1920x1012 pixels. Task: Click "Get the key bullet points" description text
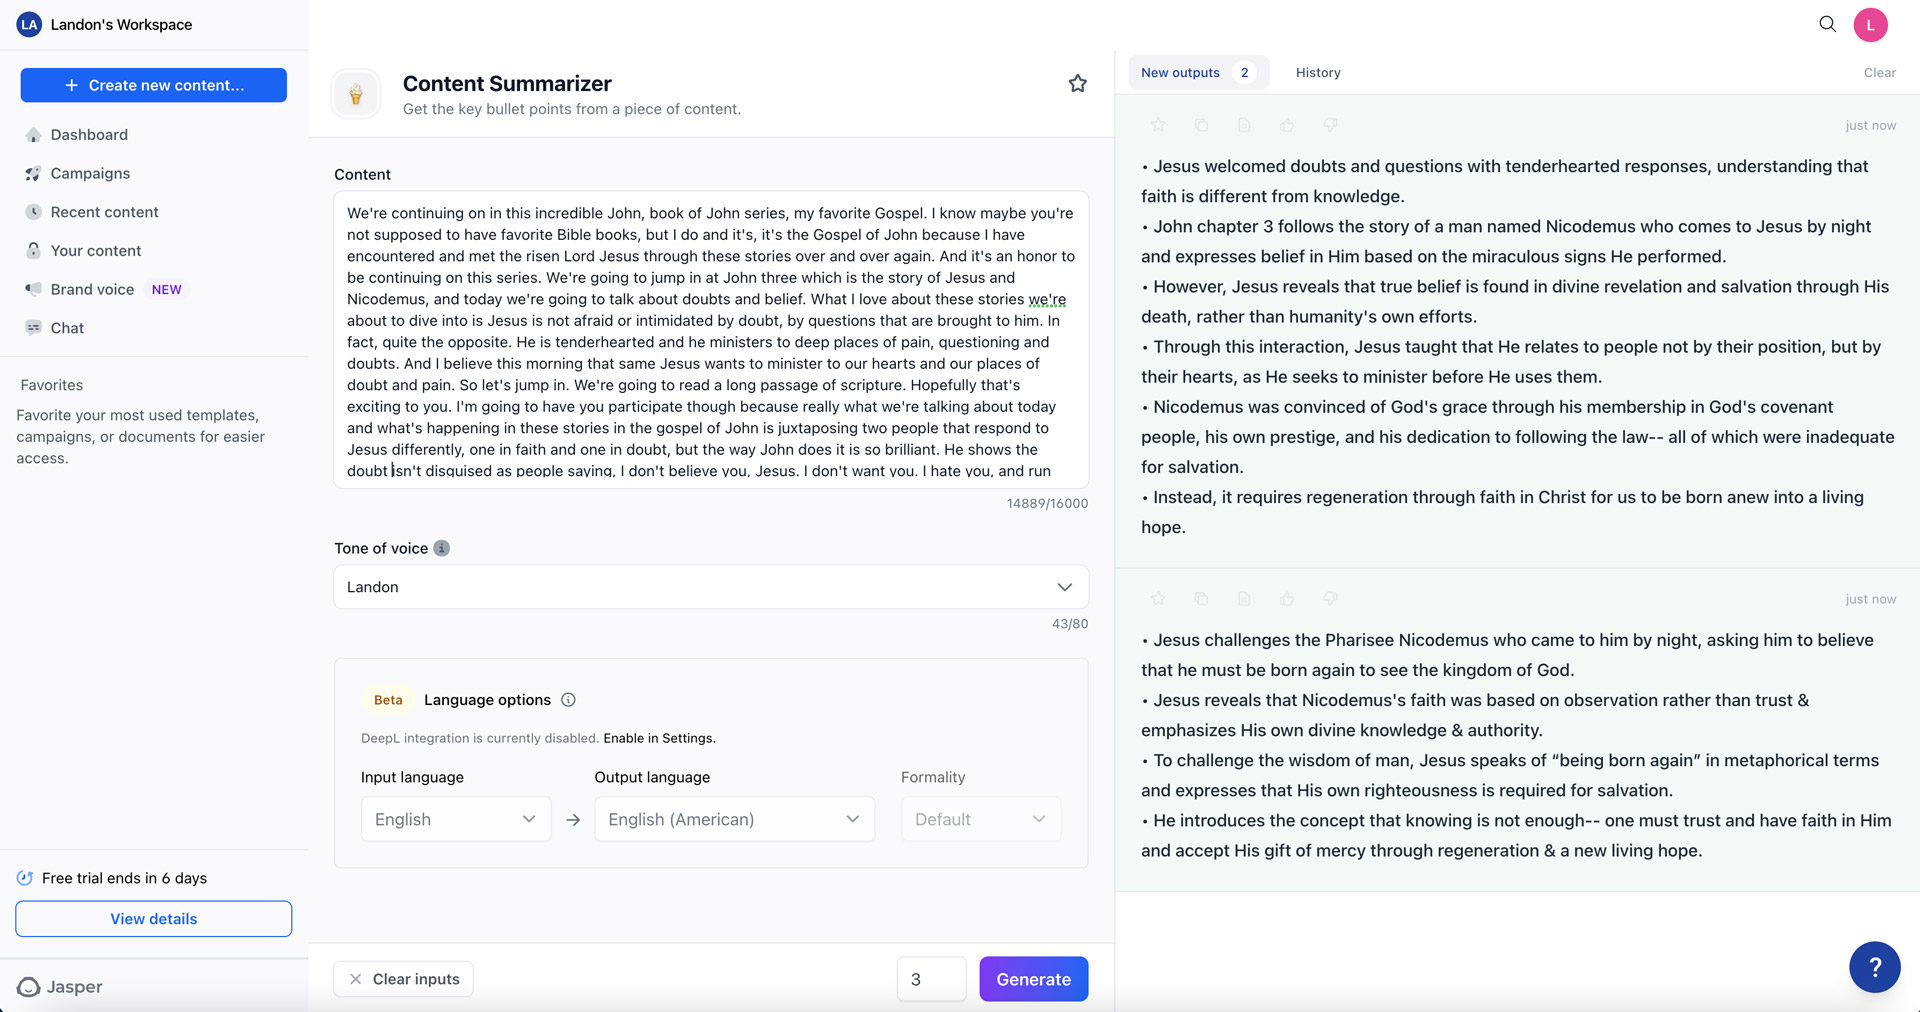pos(572,109)
